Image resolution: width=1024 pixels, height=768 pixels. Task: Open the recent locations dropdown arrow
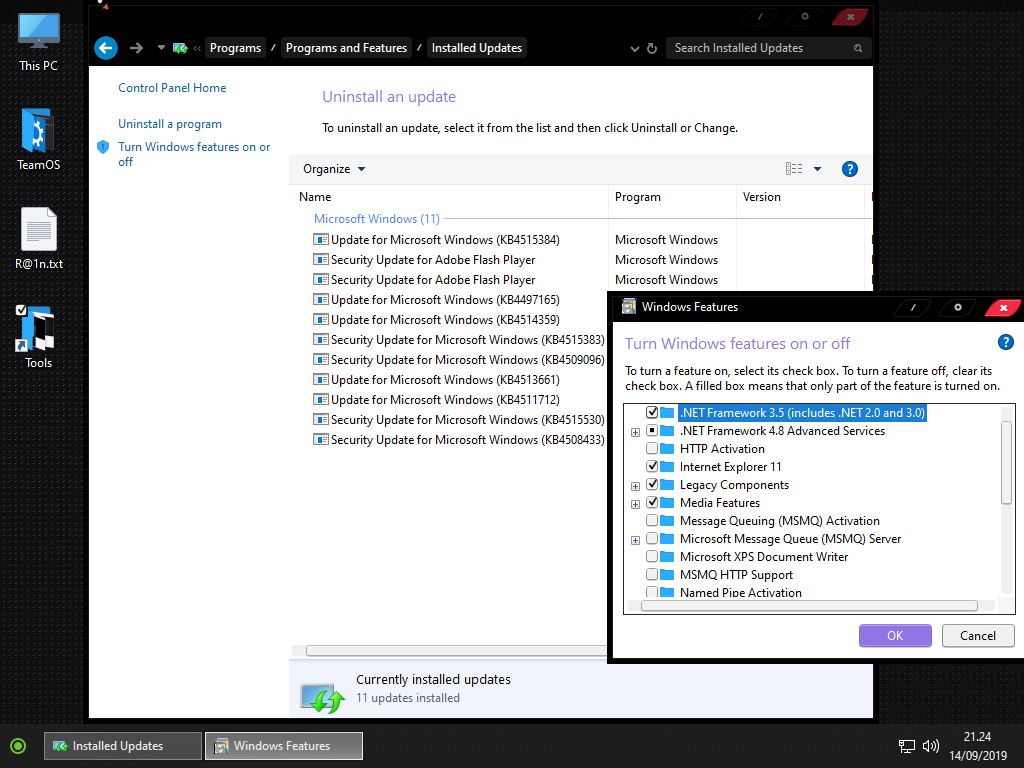(x=161, y=48)
